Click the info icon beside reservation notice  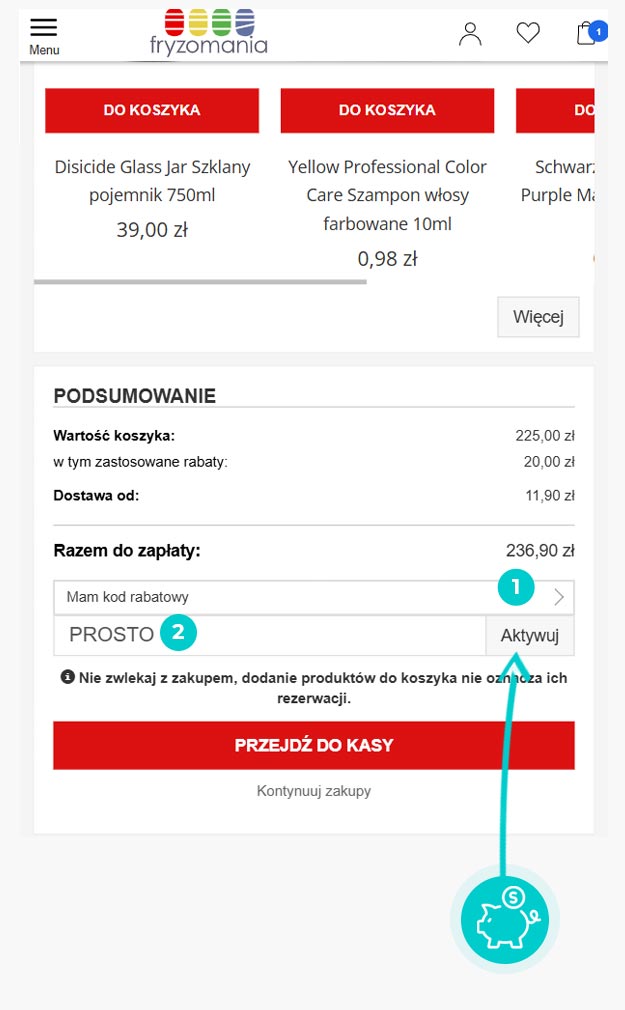point(68,677)
